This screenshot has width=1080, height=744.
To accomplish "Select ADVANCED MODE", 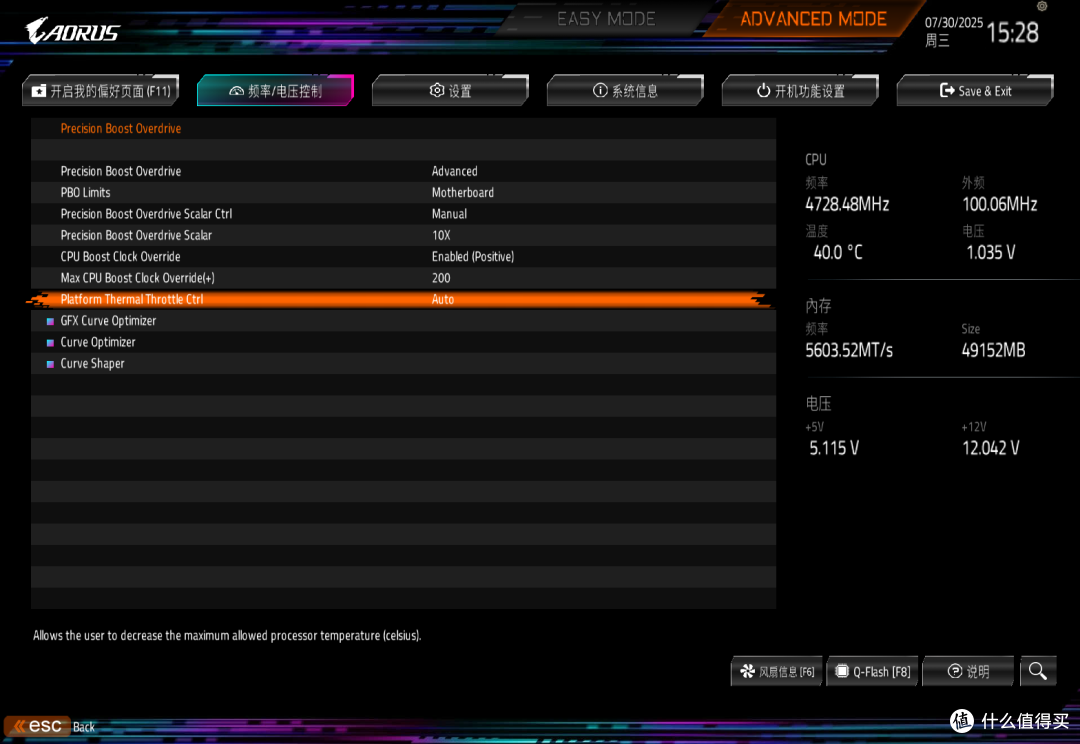I will coord(813,19).
